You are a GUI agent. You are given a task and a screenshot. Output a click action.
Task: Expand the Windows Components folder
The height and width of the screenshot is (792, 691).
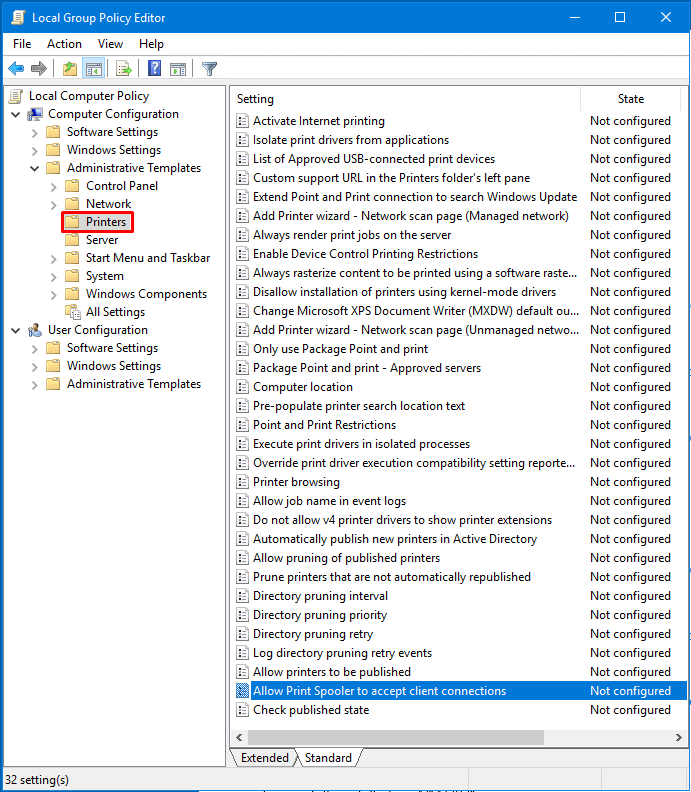(53, 294)
